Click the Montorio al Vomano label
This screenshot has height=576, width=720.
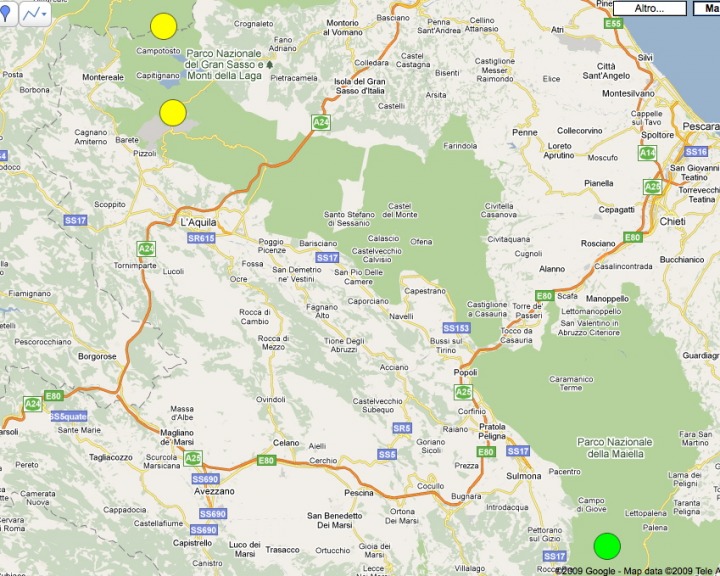point(343,28)
